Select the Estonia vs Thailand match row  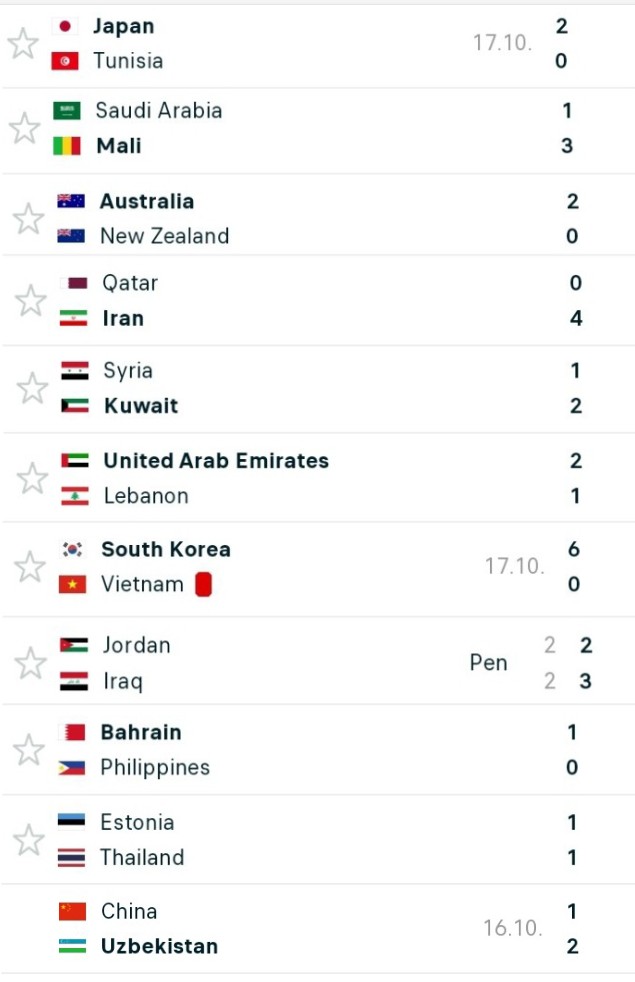click(x=318, y=840)
